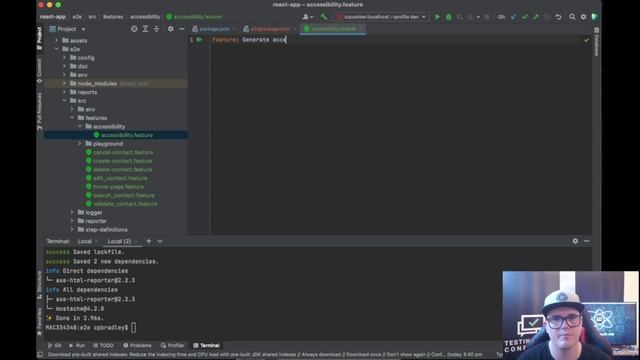Click the Collapse All icon in Project panel
The image size is (640, 360).
pyautogui.click(x=156, y=29)
